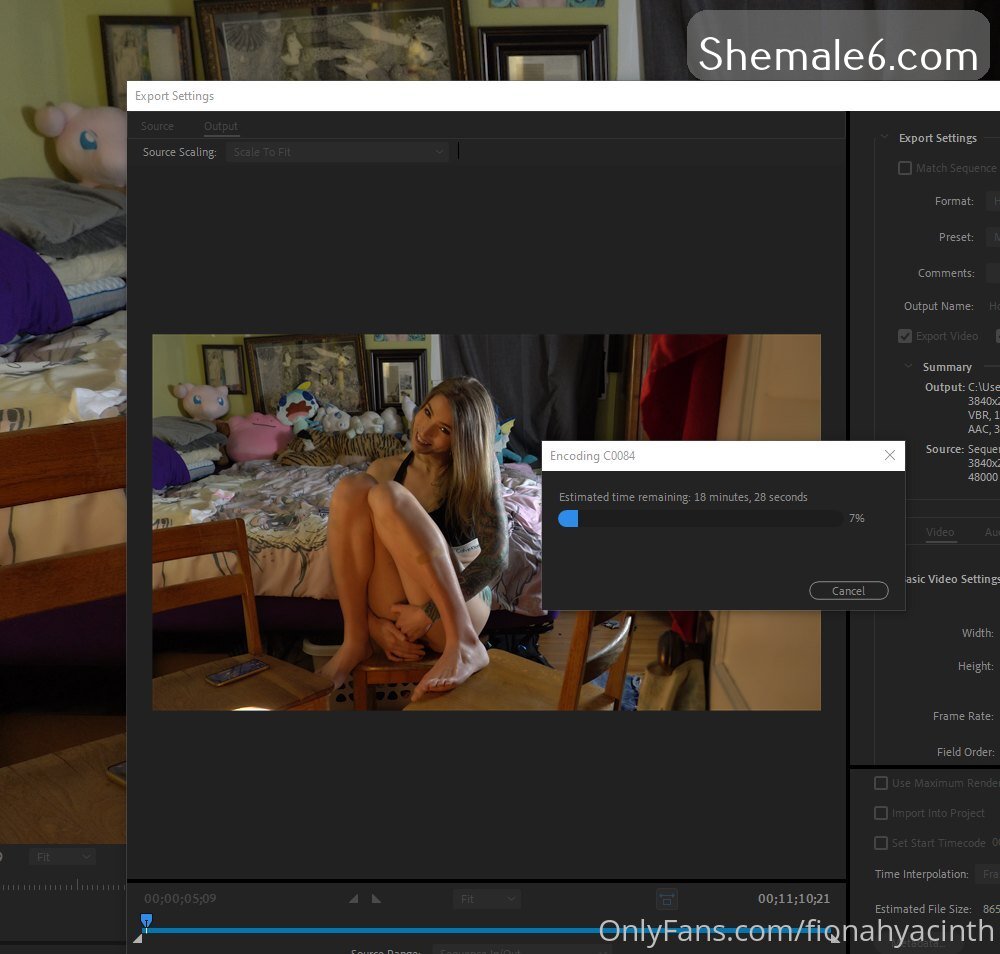This screenshot has height=954, width=1000.
Task: Open the Video settings tab
Action: 939,532
